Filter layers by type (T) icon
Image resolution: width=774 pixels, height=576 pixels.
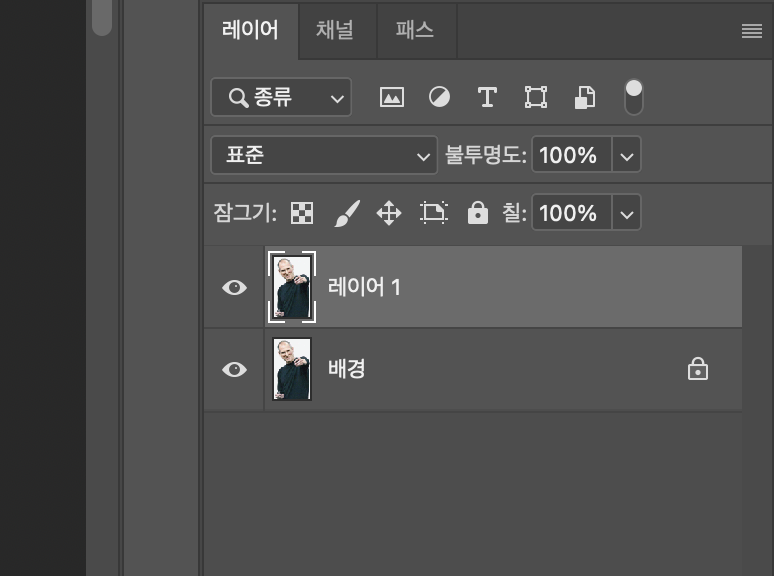pyautogui.click(x=487, y=97)
